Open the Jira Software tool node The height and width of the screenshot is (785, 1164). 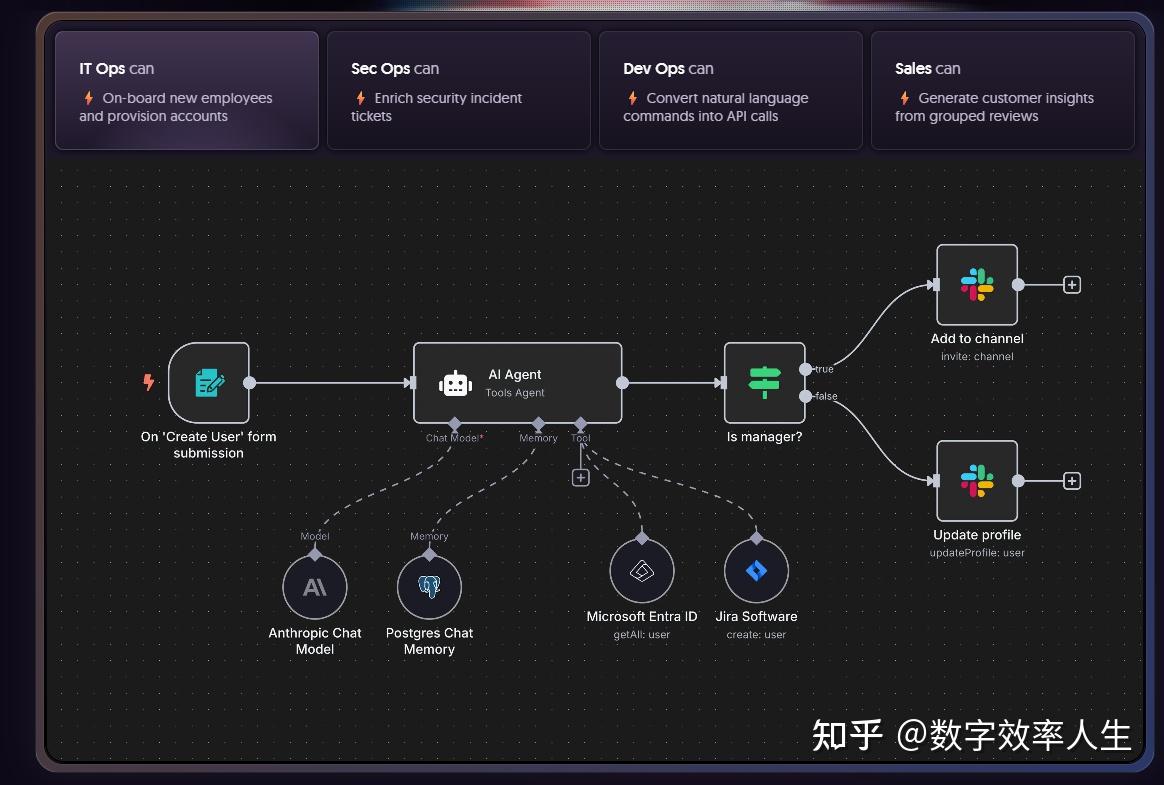(756, 570)
